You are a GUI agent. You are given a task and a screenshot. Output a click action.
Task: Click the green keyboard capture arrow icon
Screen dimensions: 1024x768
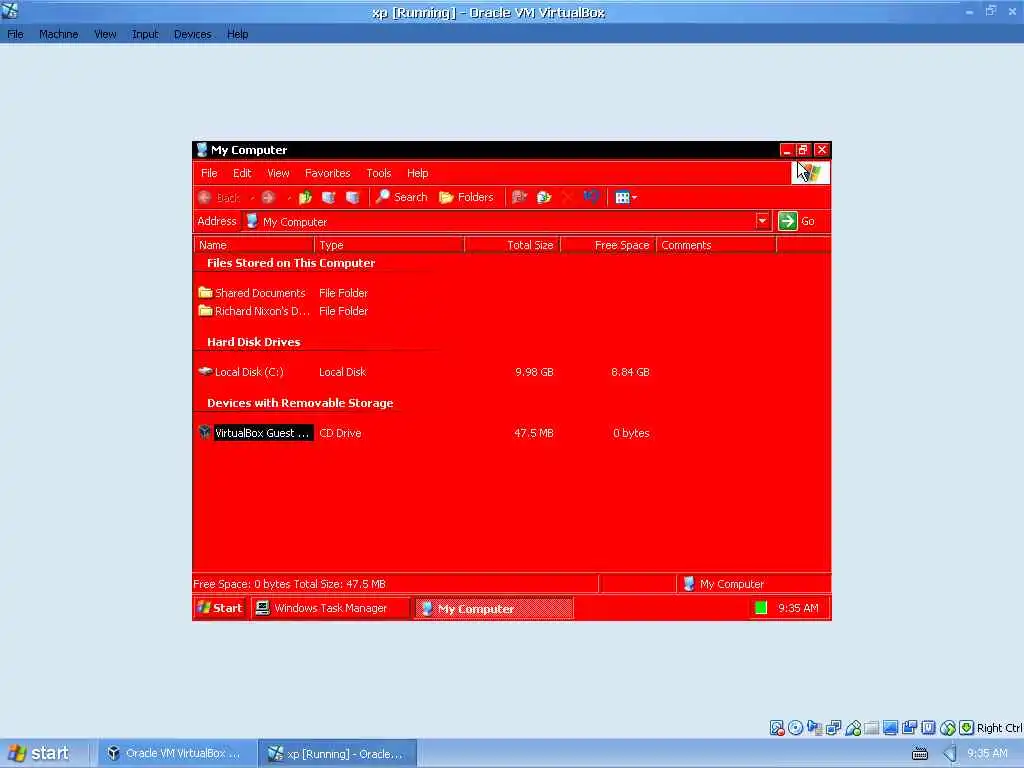[967, 728]
